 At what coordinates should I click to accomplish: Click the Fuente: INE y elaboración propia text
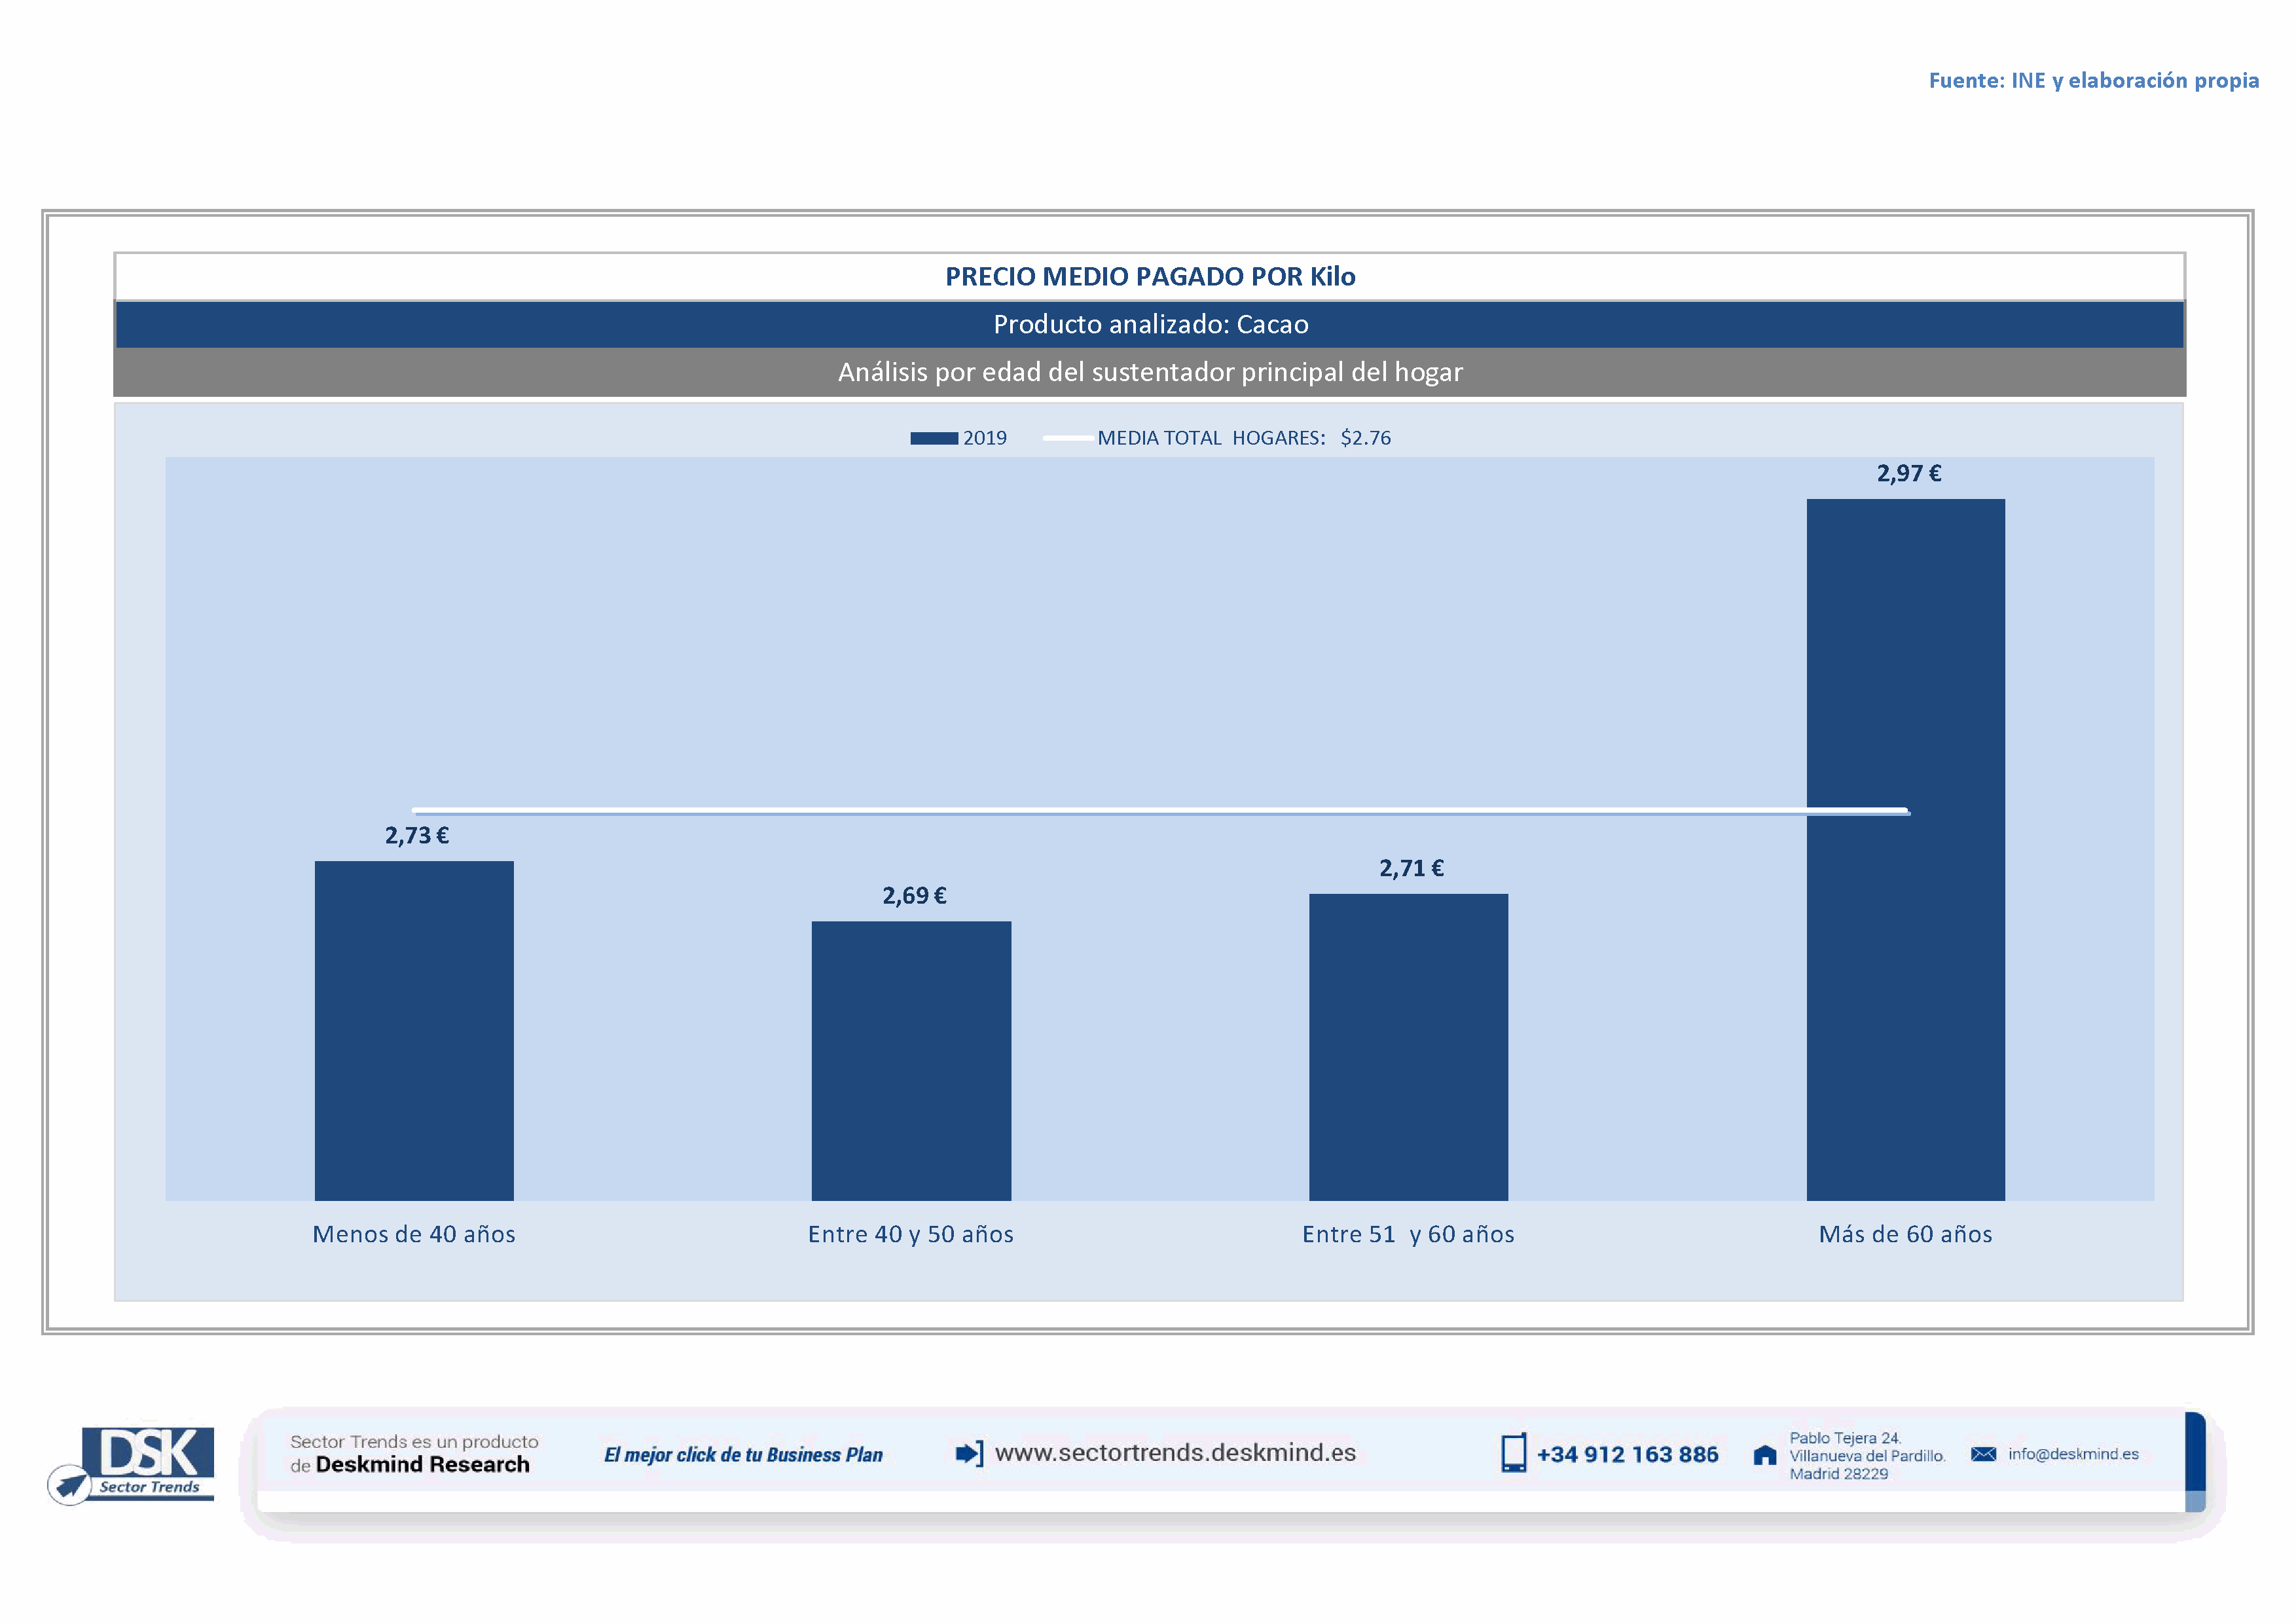coord(2093,80)
